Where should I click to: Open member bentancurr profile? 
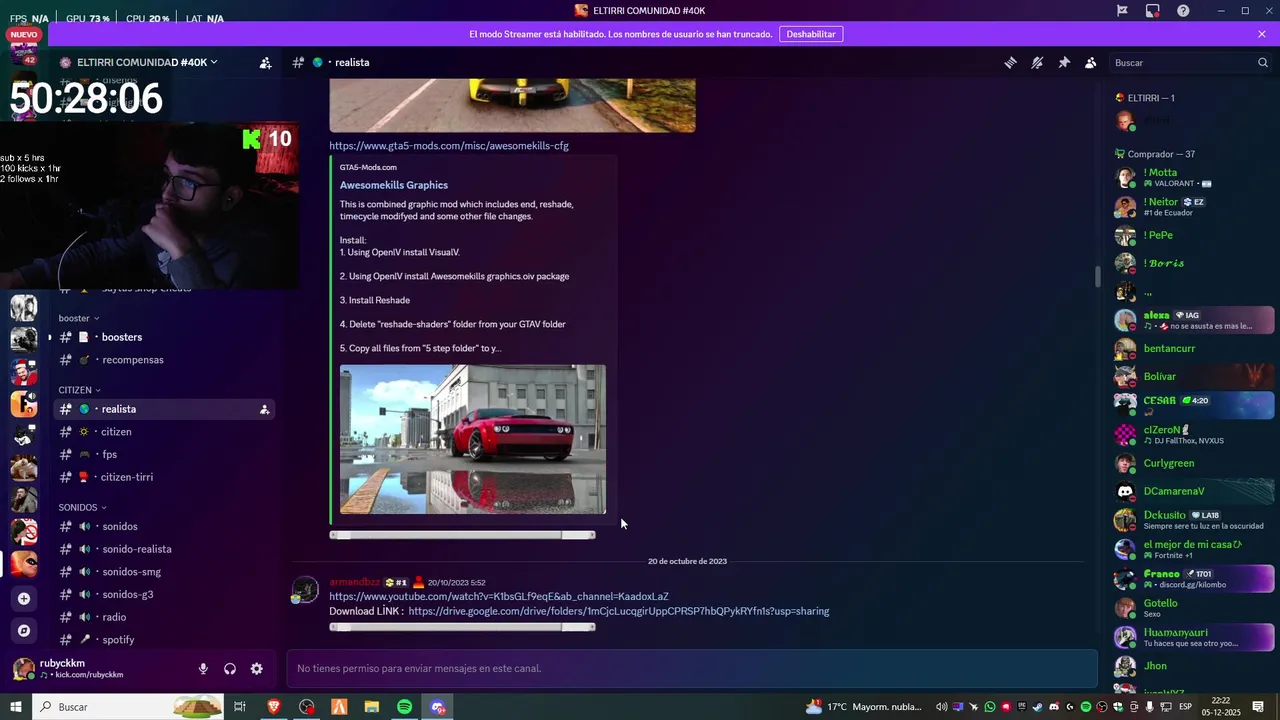[1194, 348]
